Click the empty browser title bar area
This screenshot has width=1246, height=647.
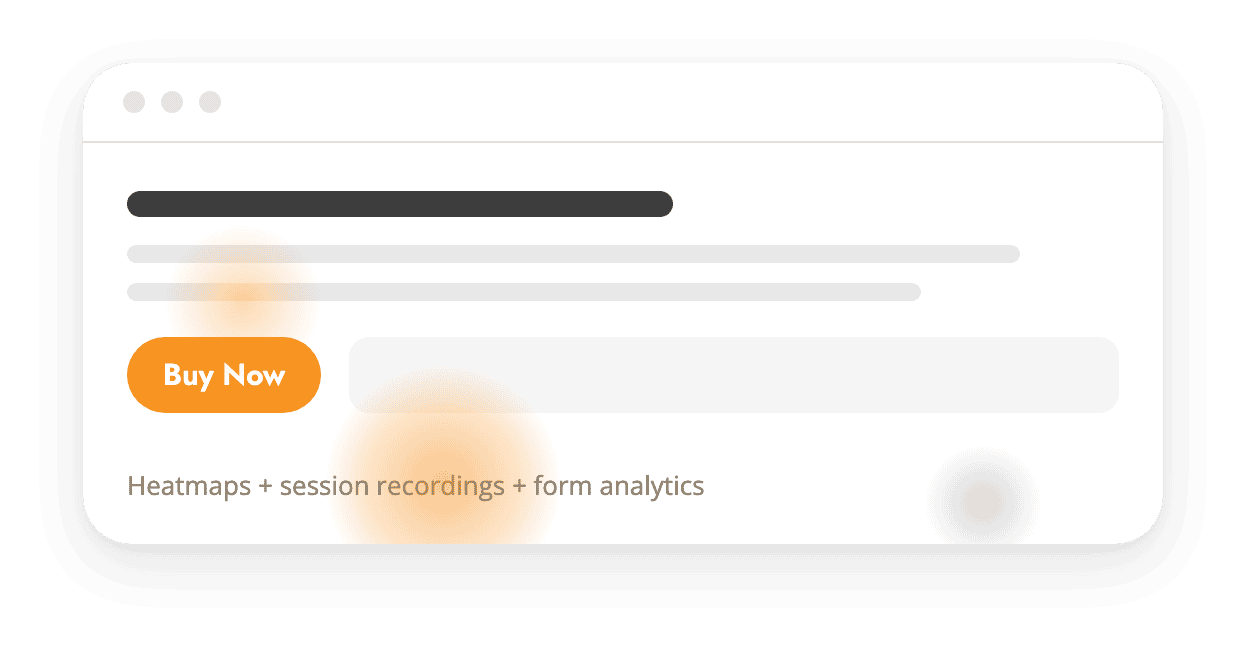click(690, 102)
